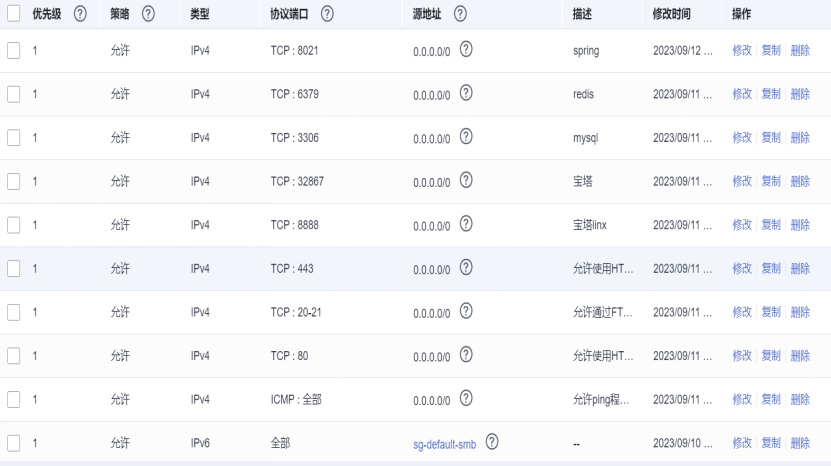
Task: Click the help icon next to 协议端口 header
Action: (x=327, y=14)
